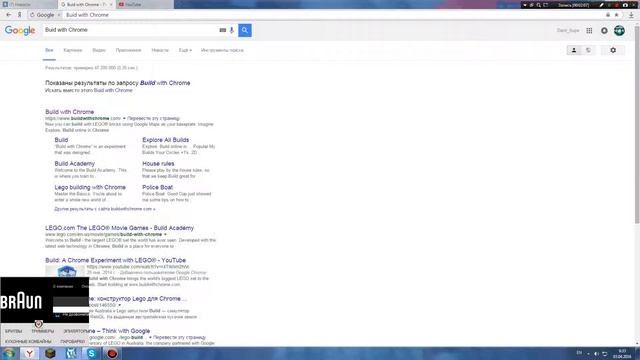Open Build: A Chrome Experiment YouTube result
Viewport: 640px width, 360px height.
click(x=116, y=260)
